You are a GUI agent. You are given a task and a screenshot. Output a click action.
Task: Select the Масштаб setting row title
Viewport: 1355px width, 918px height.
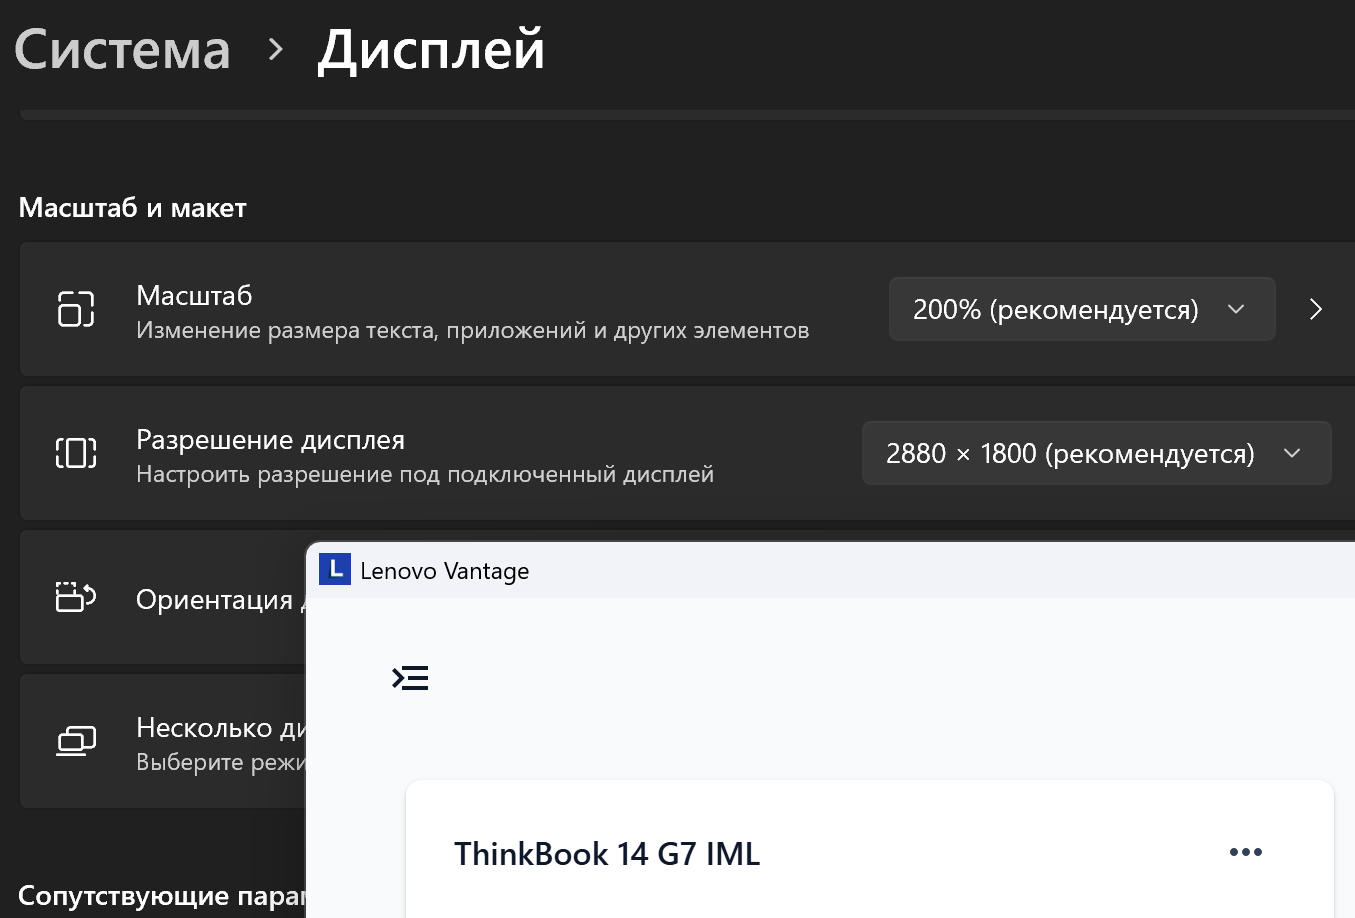[x=194, y=295]
